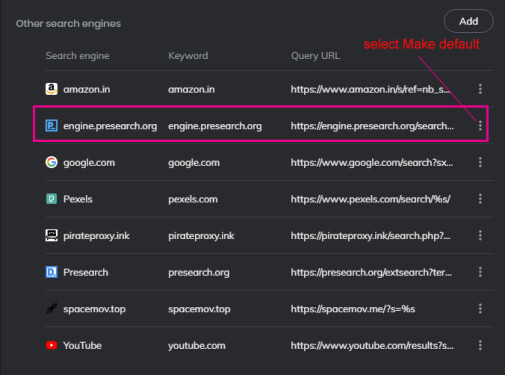Click the pexels.com keyword

[193, 199]
